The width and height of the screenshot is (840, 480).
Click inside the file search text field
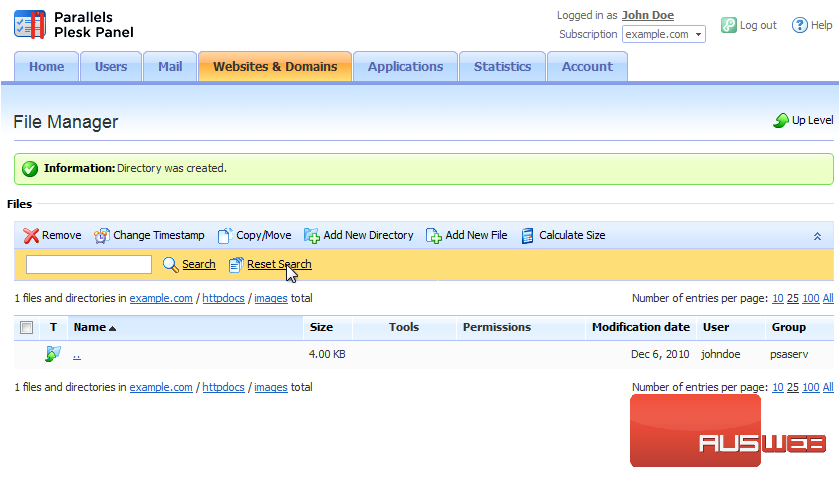pyautogui.click(x=89, y=264)
